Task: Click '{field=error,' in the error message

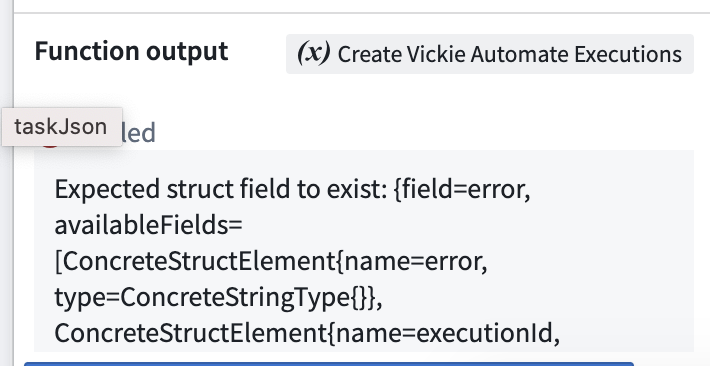Action: coord(462,189)
